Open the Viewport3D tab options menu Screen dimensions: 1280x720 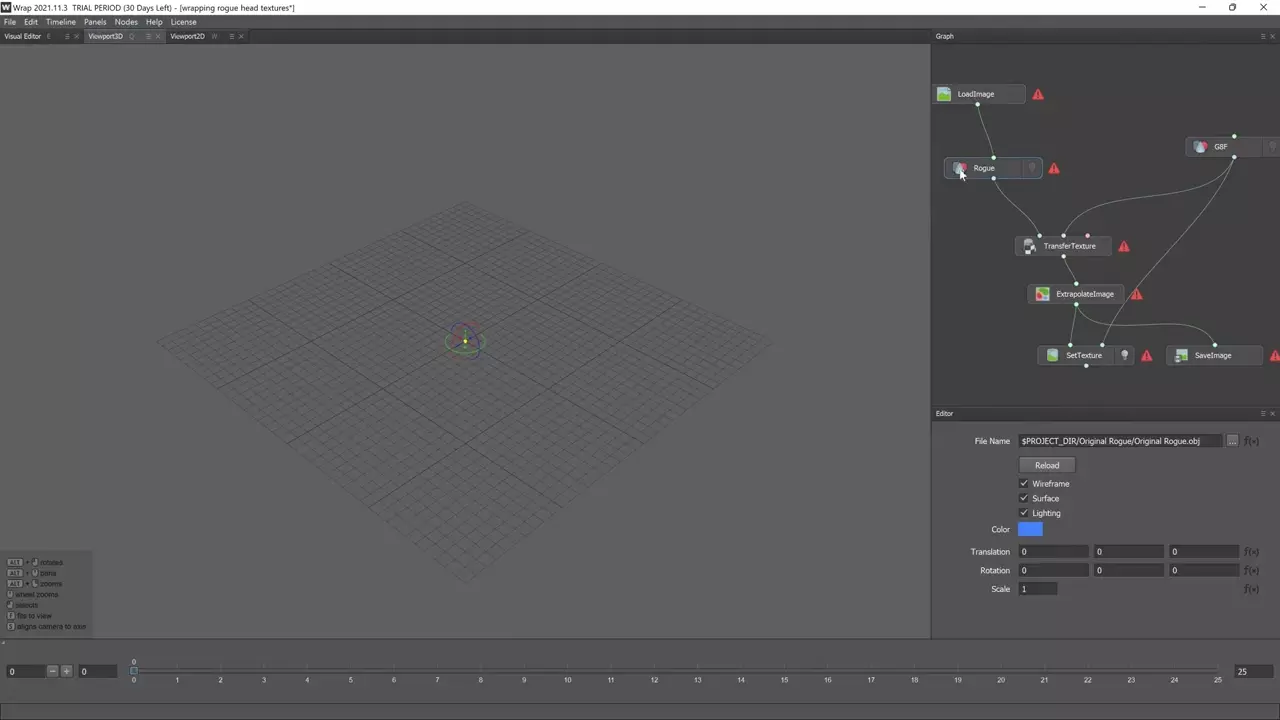(149, 36)
